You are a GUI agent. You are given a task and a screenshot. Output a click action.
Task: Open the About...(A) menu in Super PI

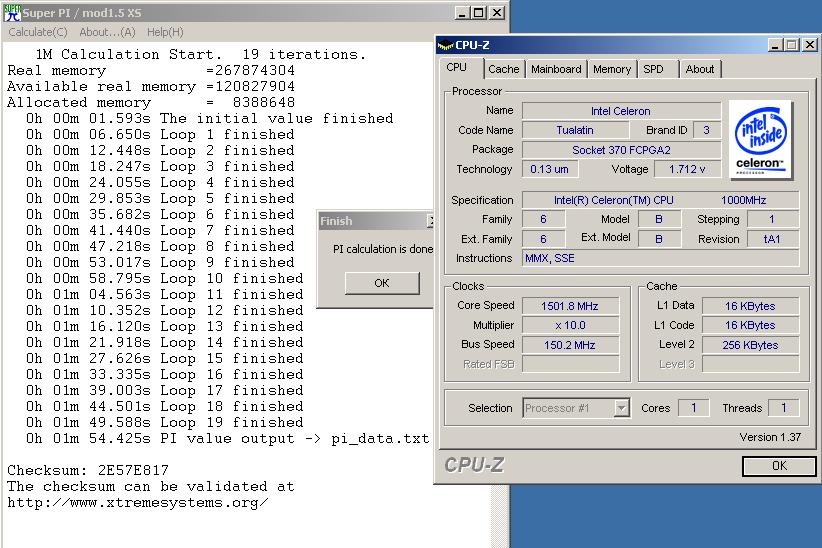(107, 33)
